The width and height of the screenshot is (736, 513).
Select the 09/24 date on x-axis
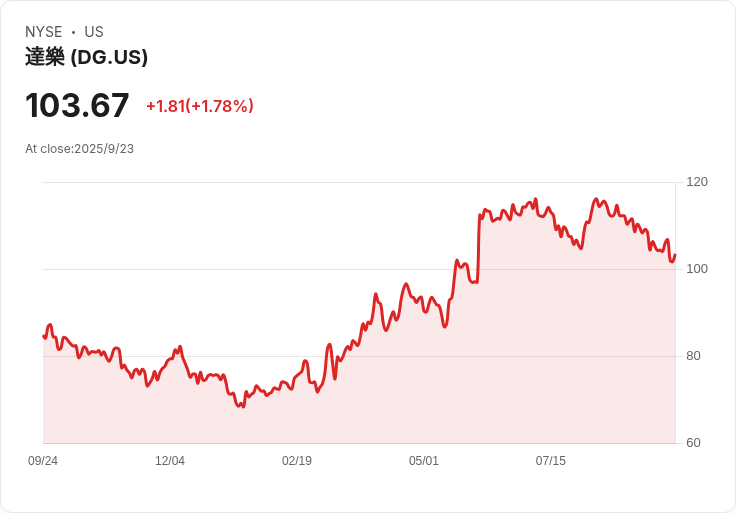tap(43, 461)
